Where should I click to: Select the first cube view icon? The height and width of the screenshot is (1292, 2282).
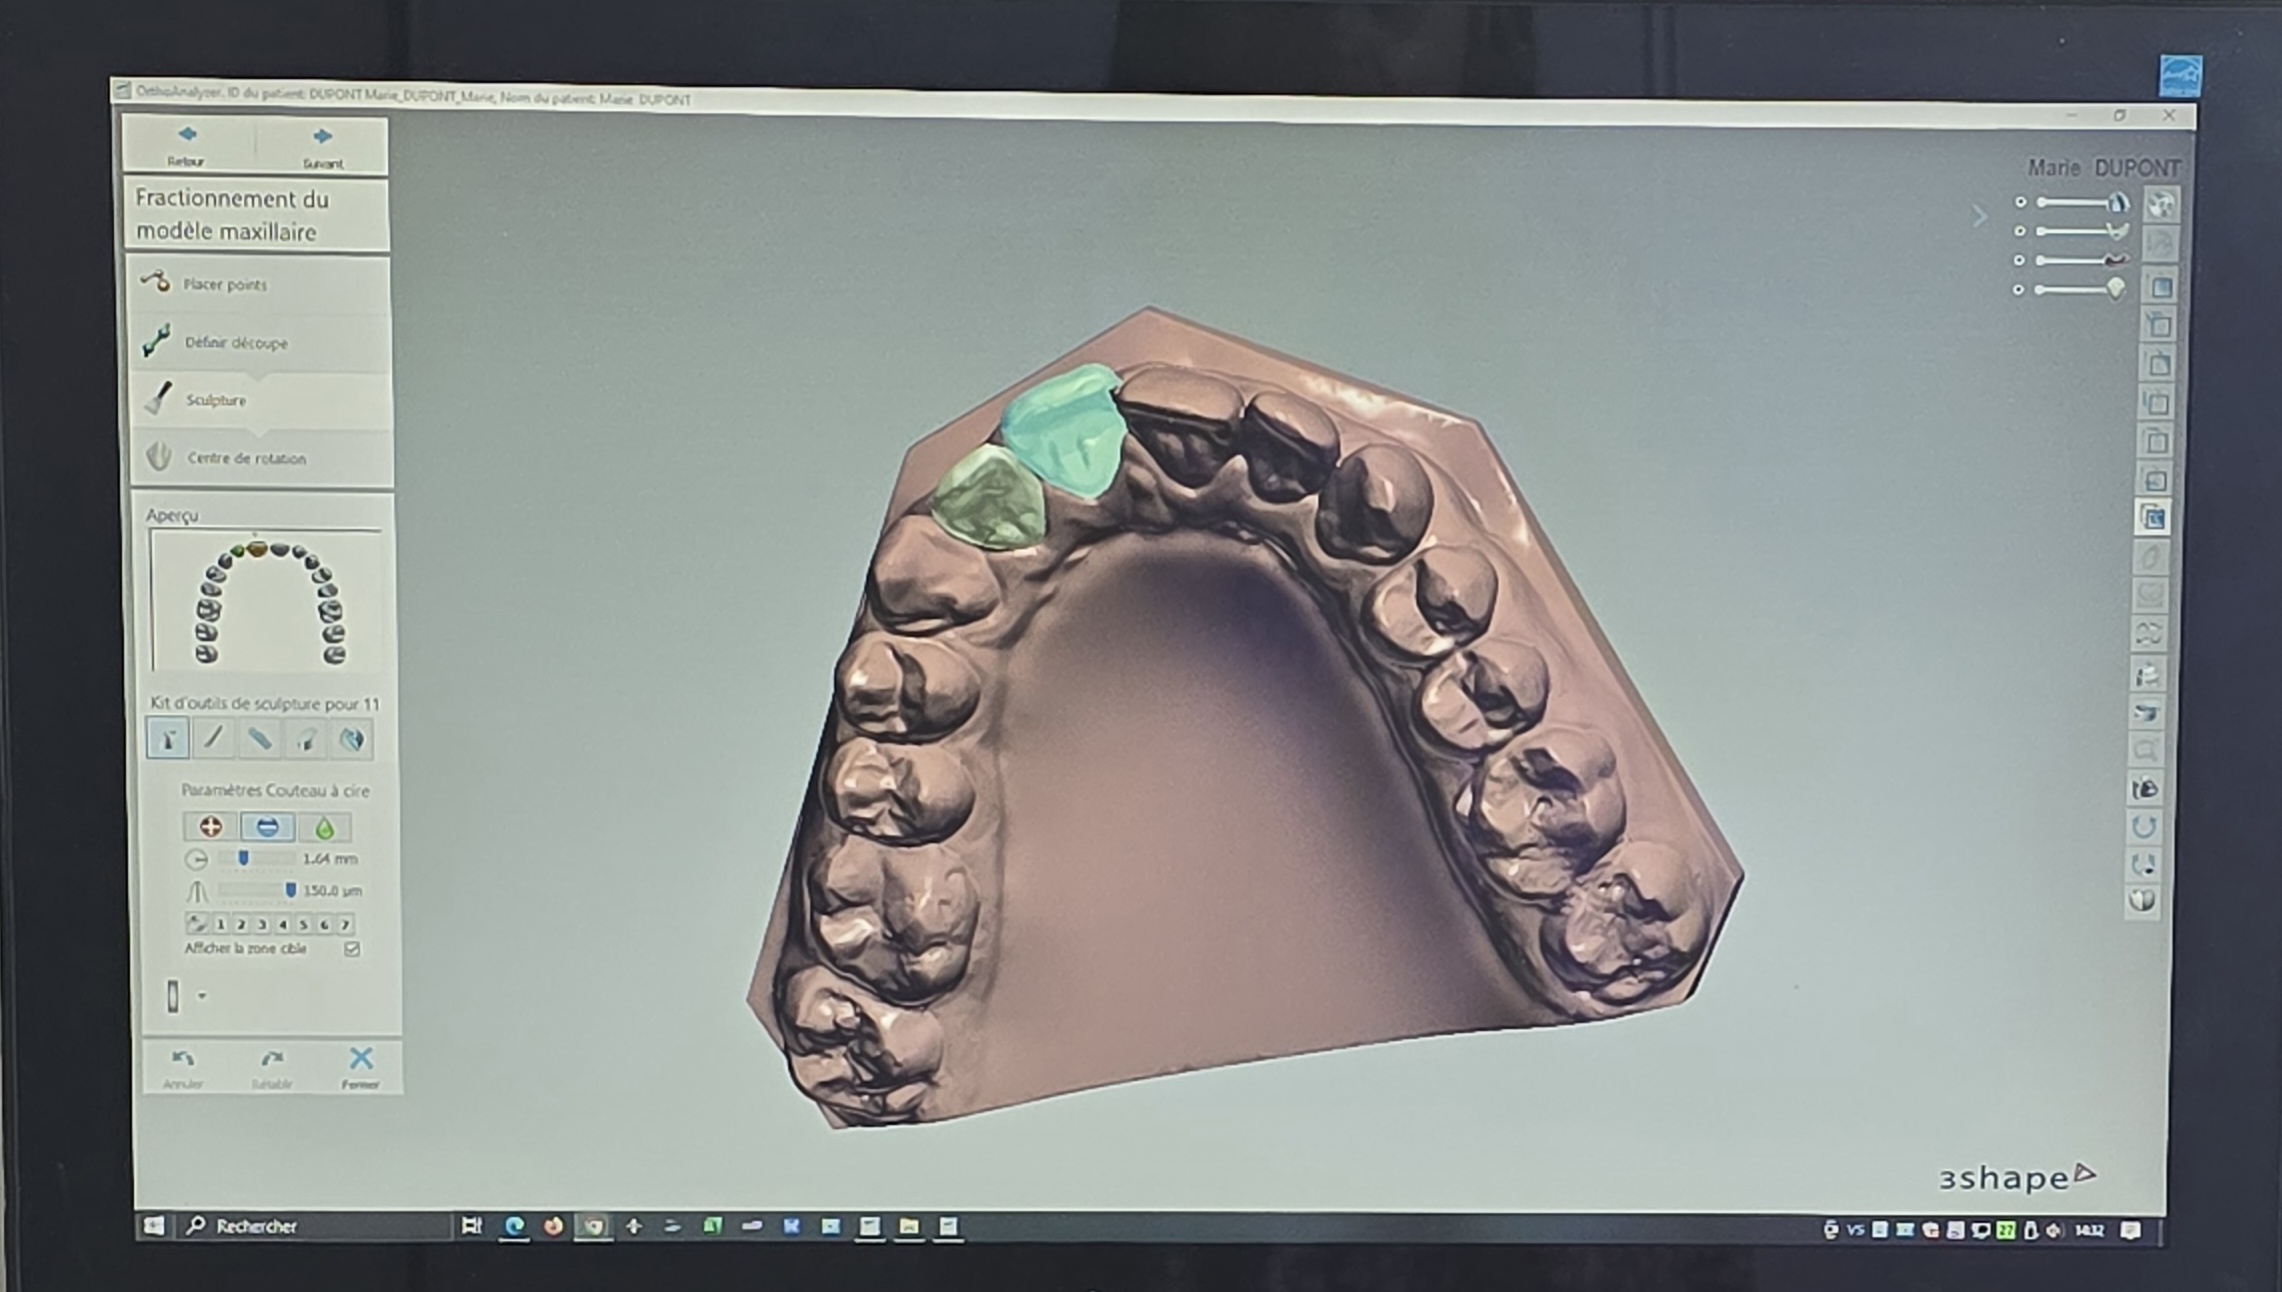[x=2161, y=287]
